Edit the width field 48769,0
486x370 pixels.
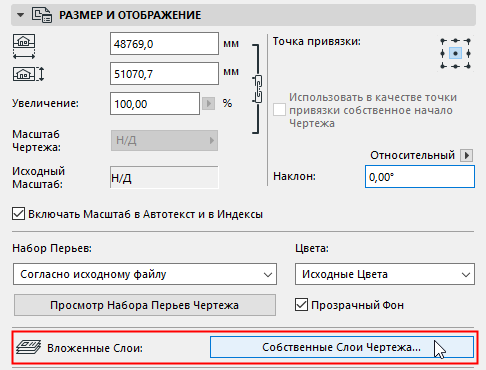(x=164, y=44)
